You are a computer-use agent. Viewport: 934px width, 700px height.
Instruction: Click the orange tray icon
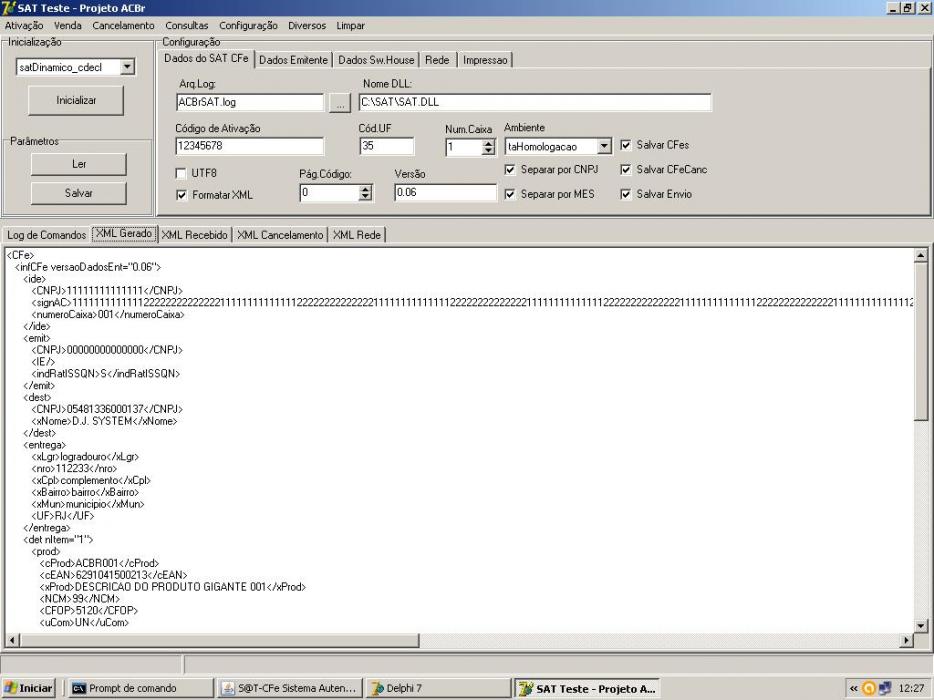[869, 689]
